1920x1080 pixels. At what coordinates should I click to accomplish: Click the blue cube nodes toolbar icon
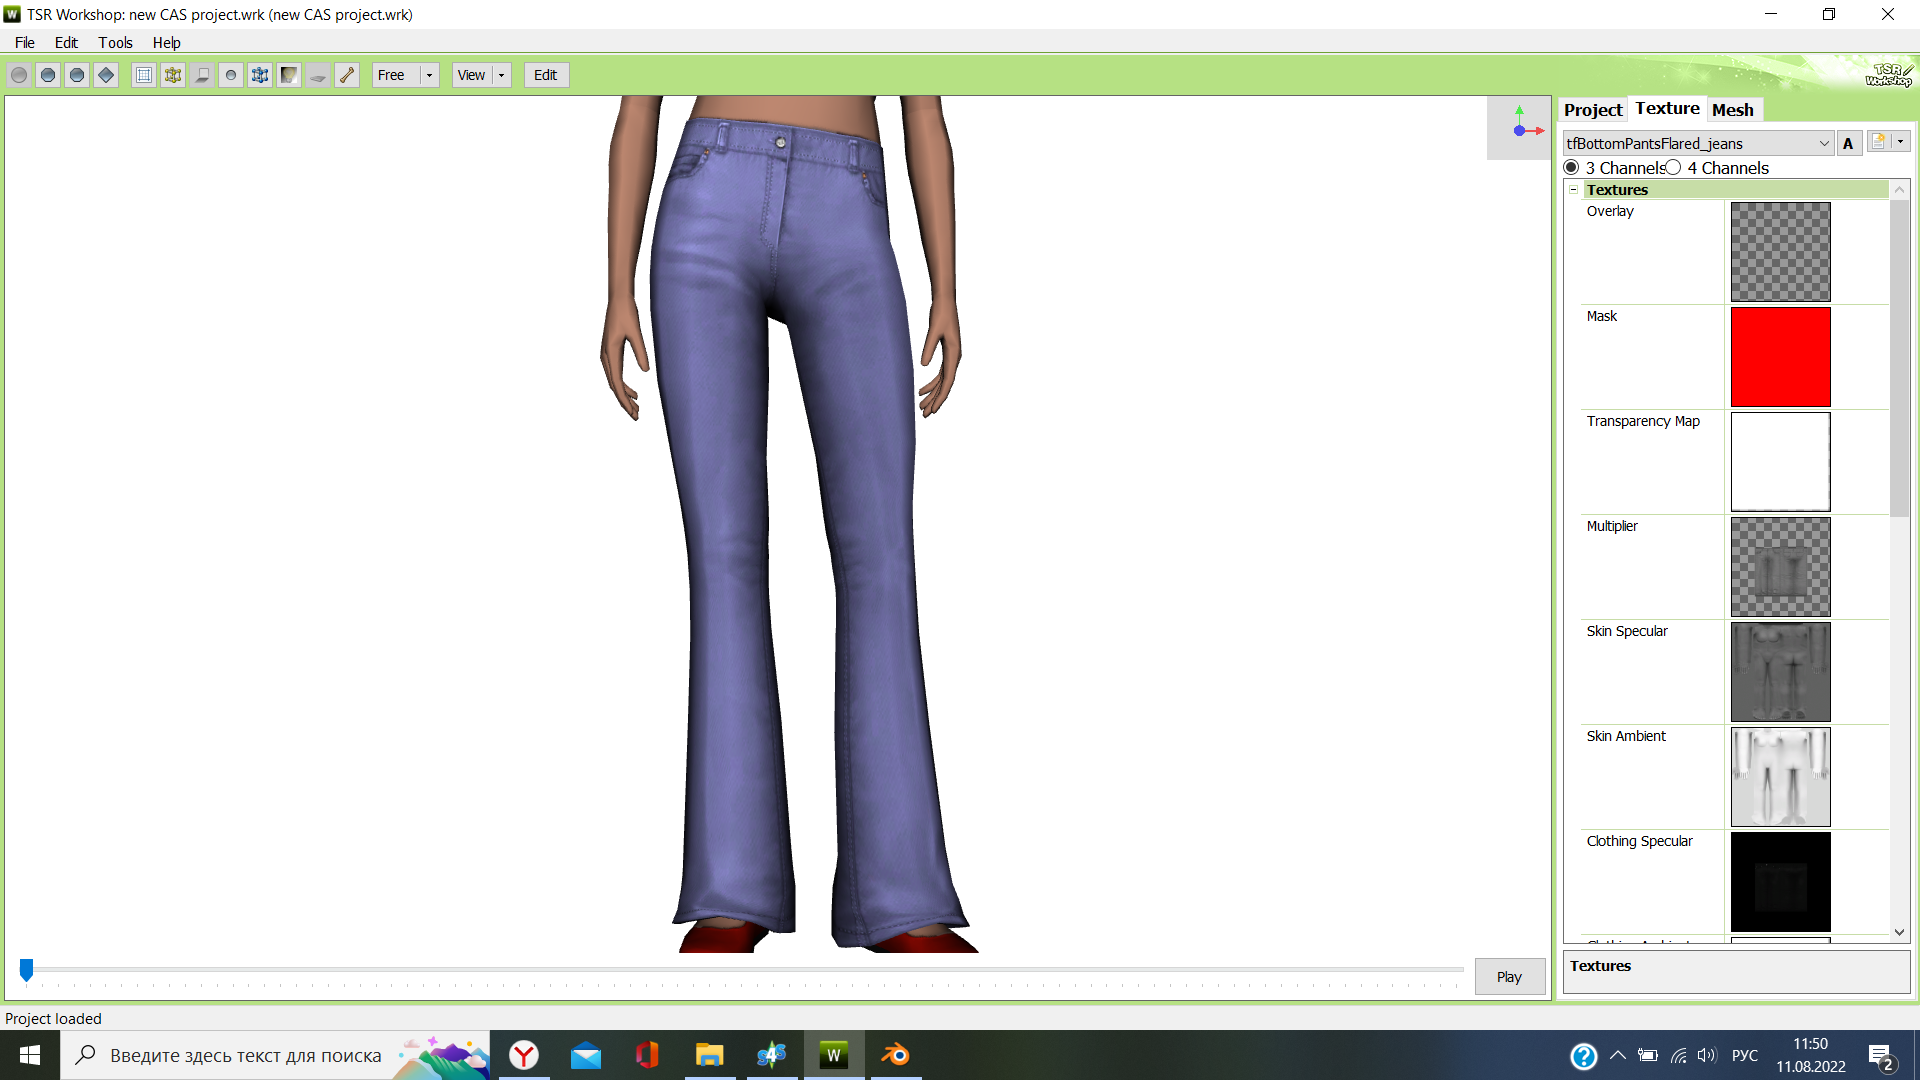[260, 75]
